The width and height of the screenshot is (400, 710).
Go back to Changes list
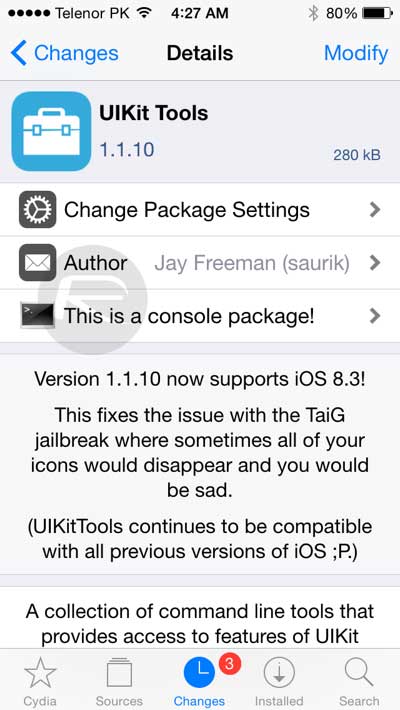(64, 53)
